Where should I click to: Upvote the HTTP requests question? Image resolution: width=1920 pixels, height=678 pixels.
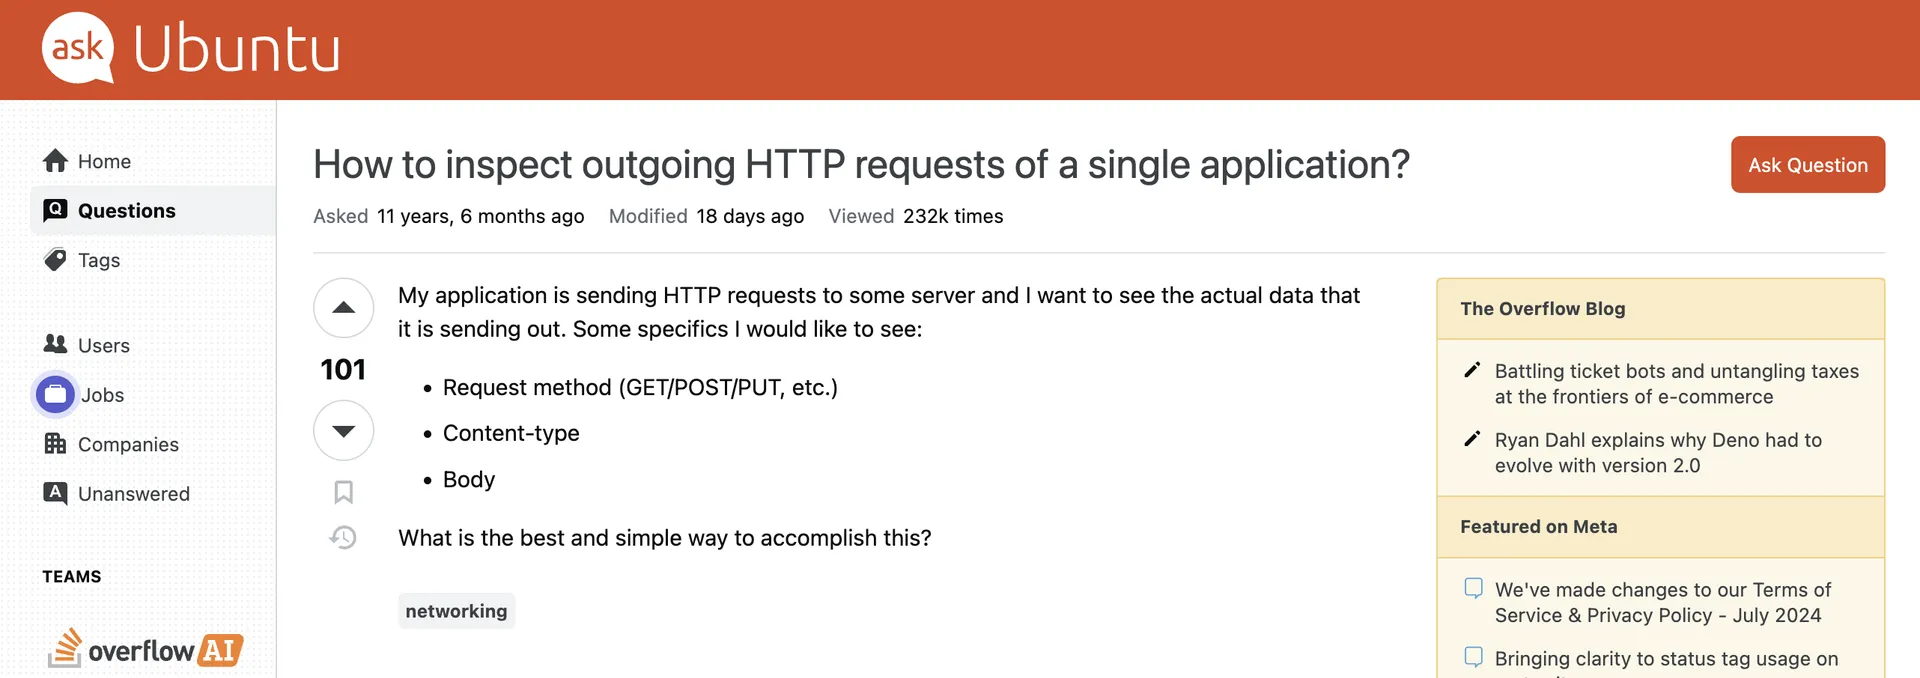coord(343,308)
